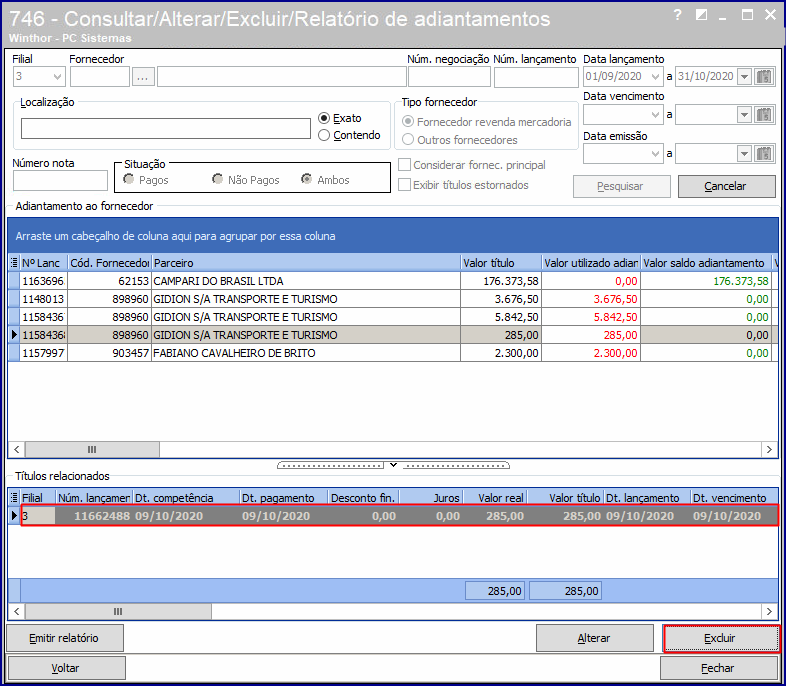The image size is (786, 686).
Task: Click the Pesquisar button
Action: pyautogui.click(x=622, y=186)
